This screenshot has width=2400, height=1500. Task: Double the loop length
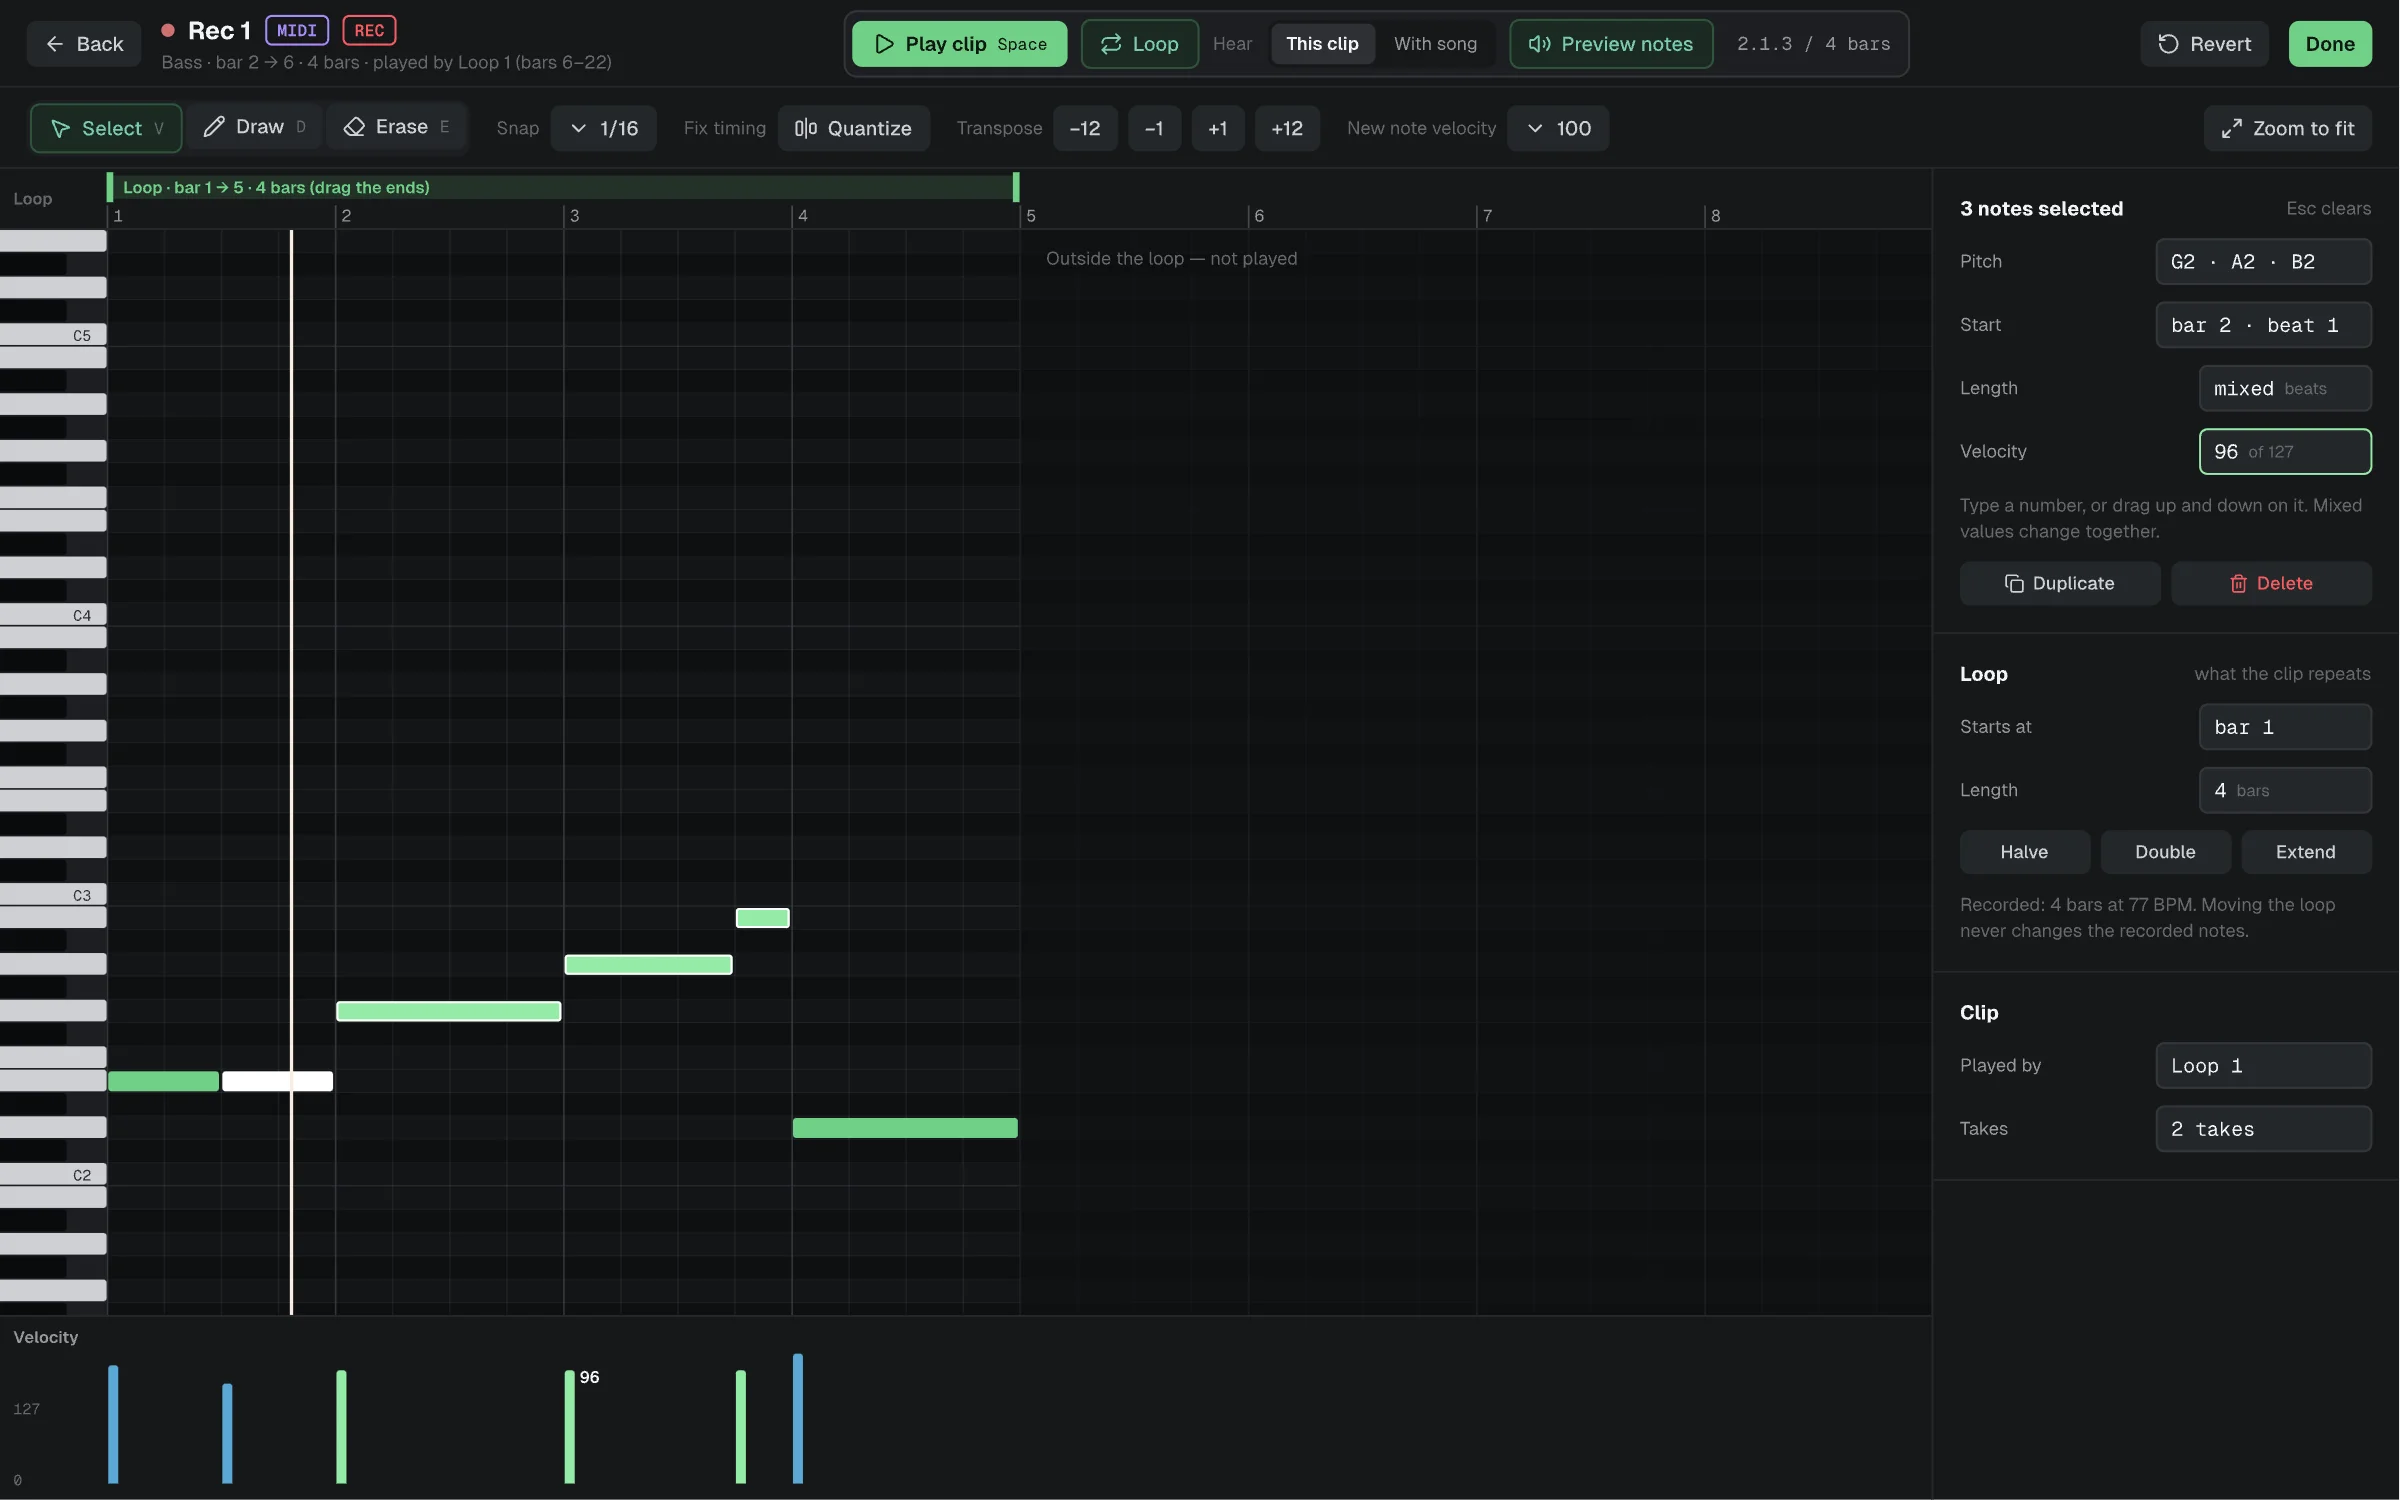pos(2165,852)
